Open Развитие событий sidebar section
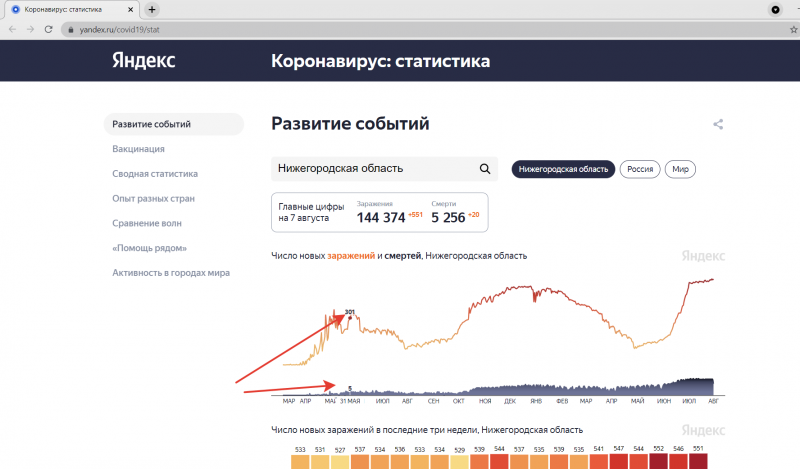This screenshot has width=800, height=469. click(x=174, y=124)
